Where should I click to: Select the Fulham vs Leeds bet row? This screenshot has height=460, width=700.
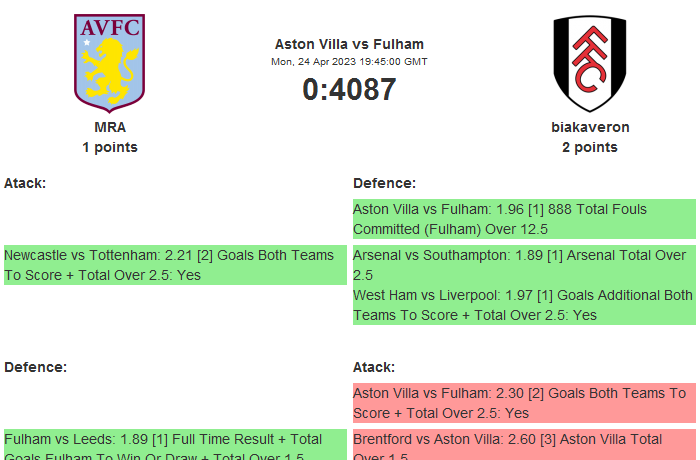click(175, 446)
